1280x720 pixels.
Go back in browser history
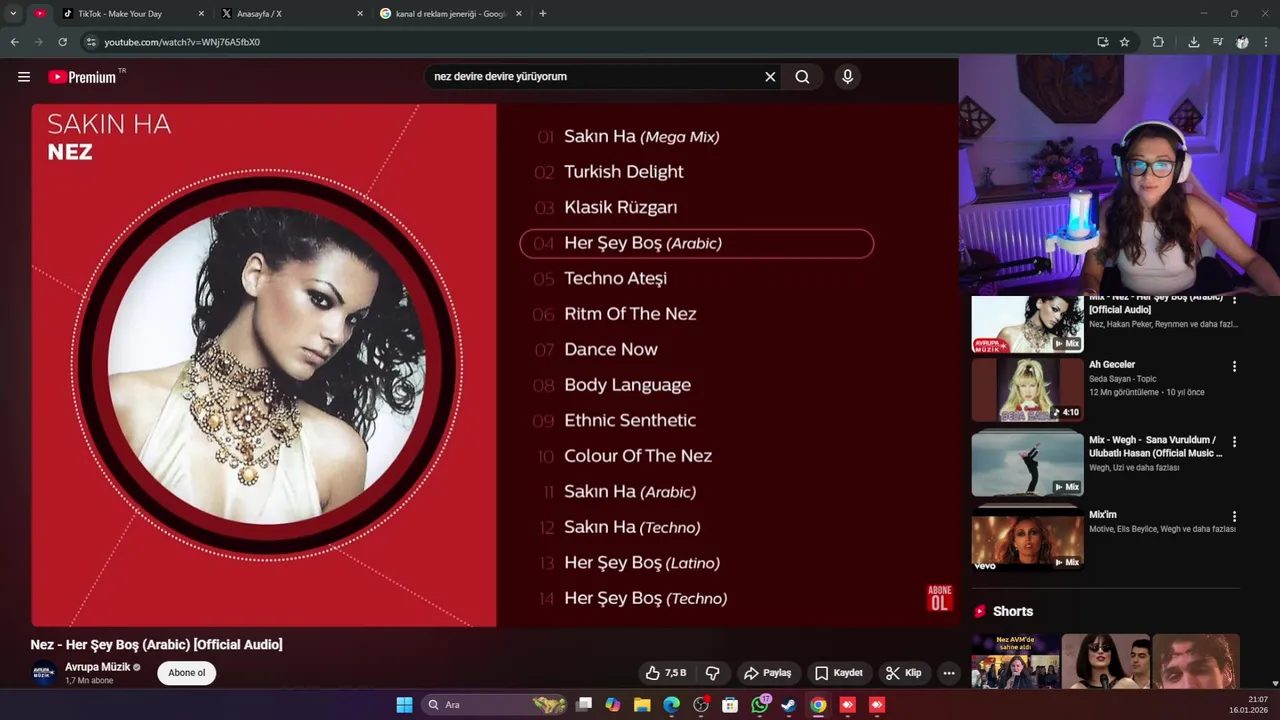pyautogui.click(x=14, y=42)
